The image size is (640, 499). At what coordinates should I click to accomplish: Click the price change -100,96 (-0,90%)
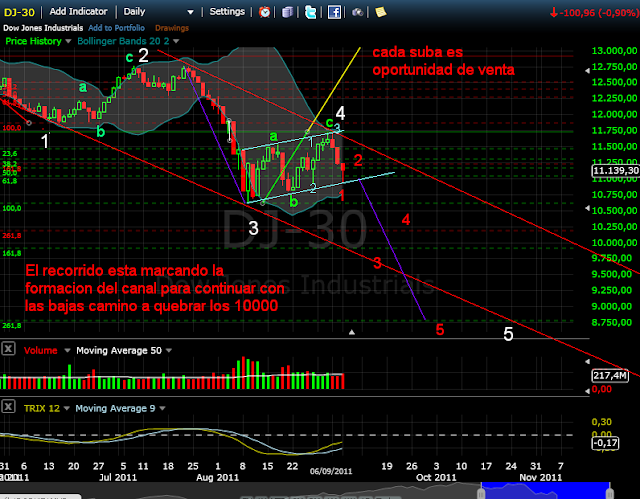pos(594,13)
